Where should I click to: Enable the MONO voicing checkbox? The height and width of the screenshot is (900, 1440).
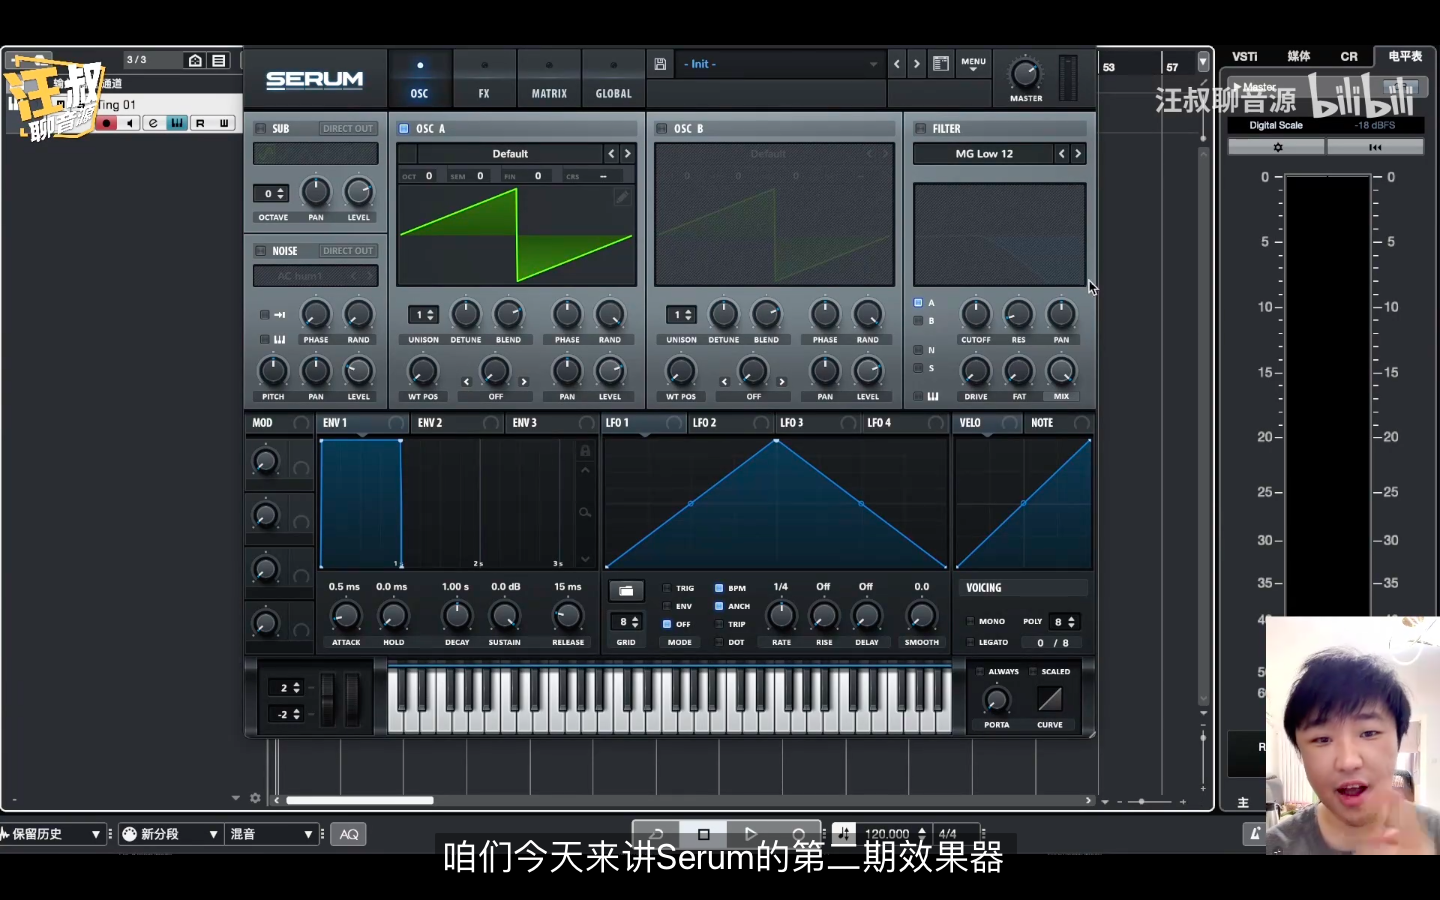tap(970, 621)
